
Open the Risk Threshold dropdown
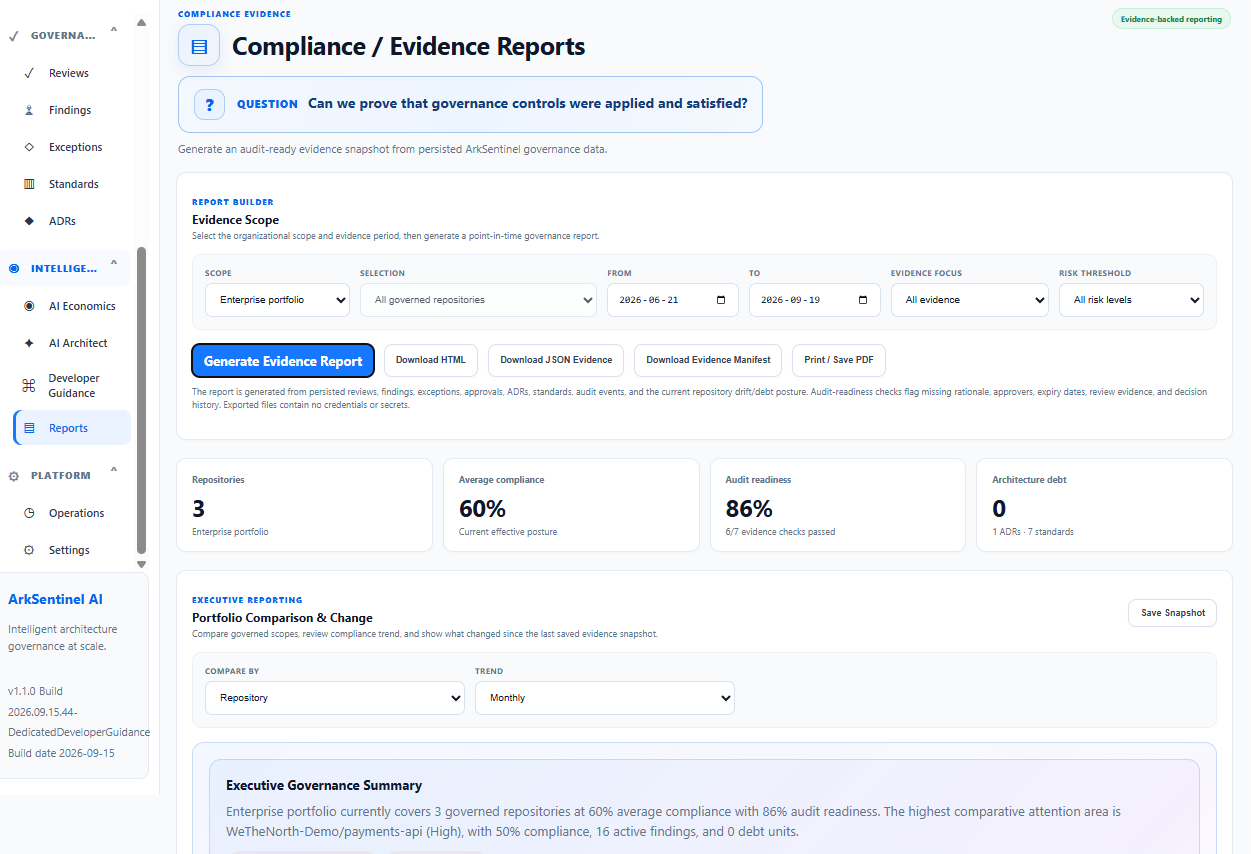point(1131,300)
